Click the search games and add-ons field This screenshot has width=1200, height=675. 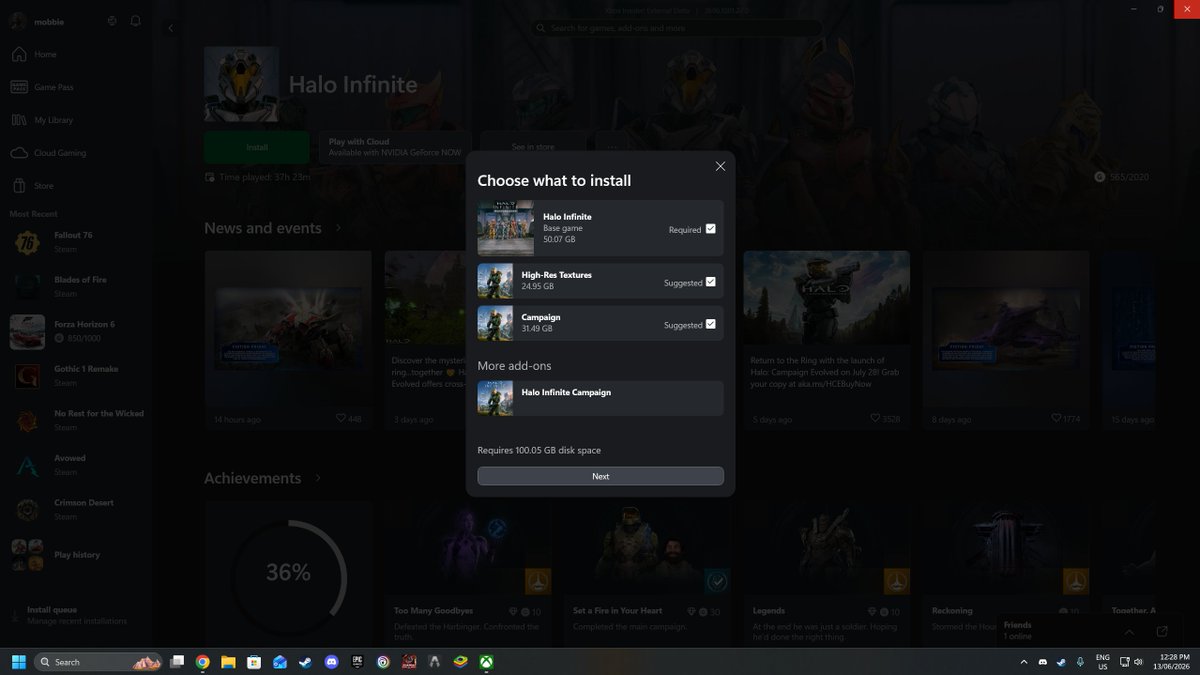pos(678,28)
